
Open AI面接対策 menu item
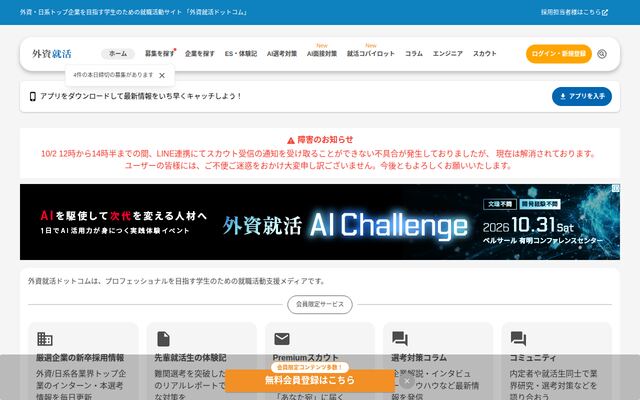pyautogui.click(x=322, y=54)
